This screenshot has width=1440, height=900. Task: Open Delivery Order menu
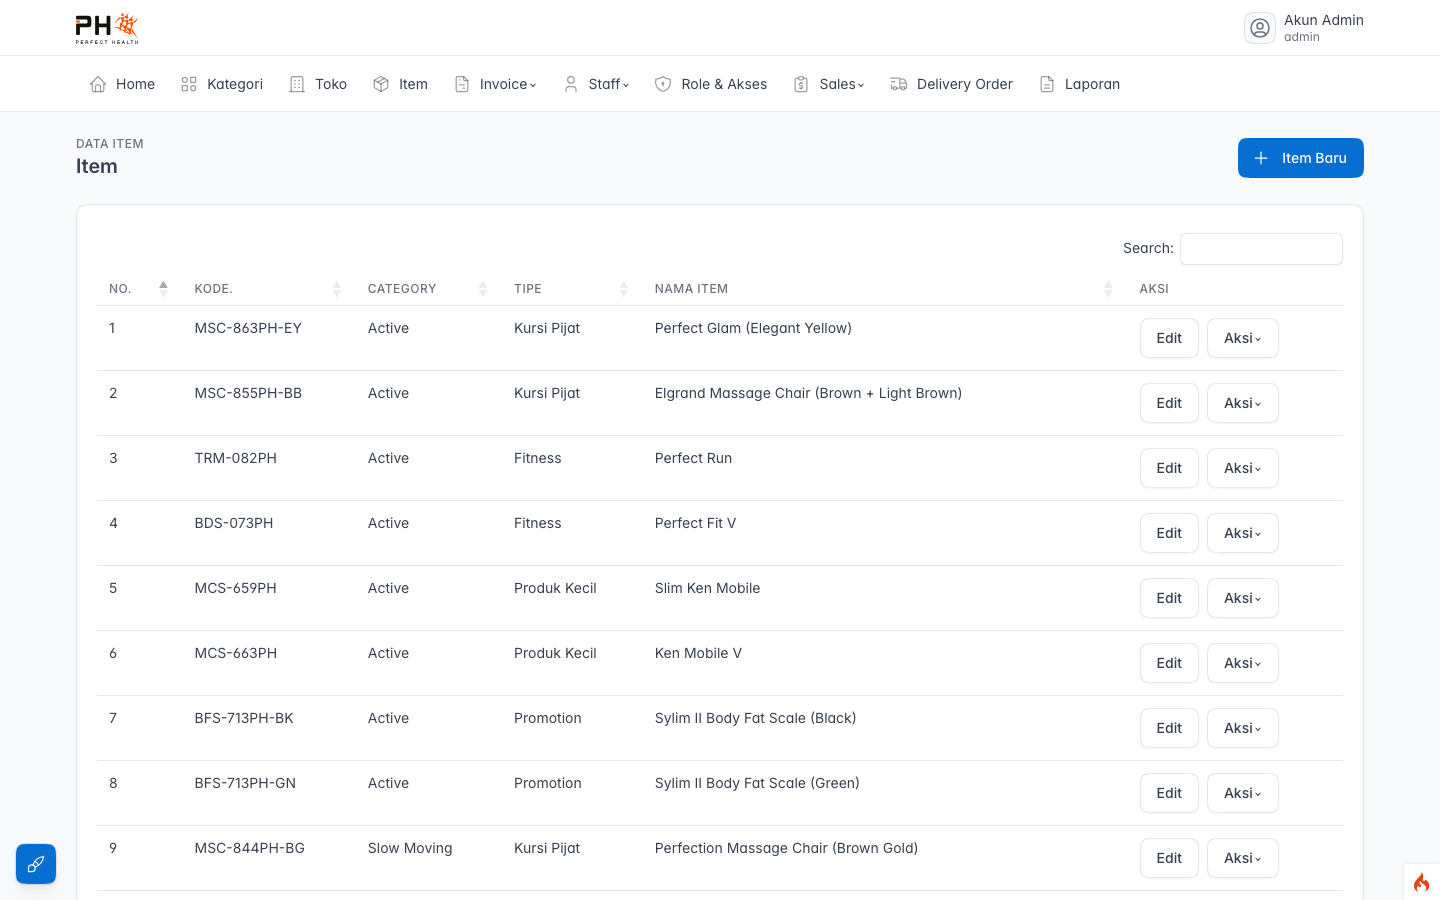click(952, 84)
